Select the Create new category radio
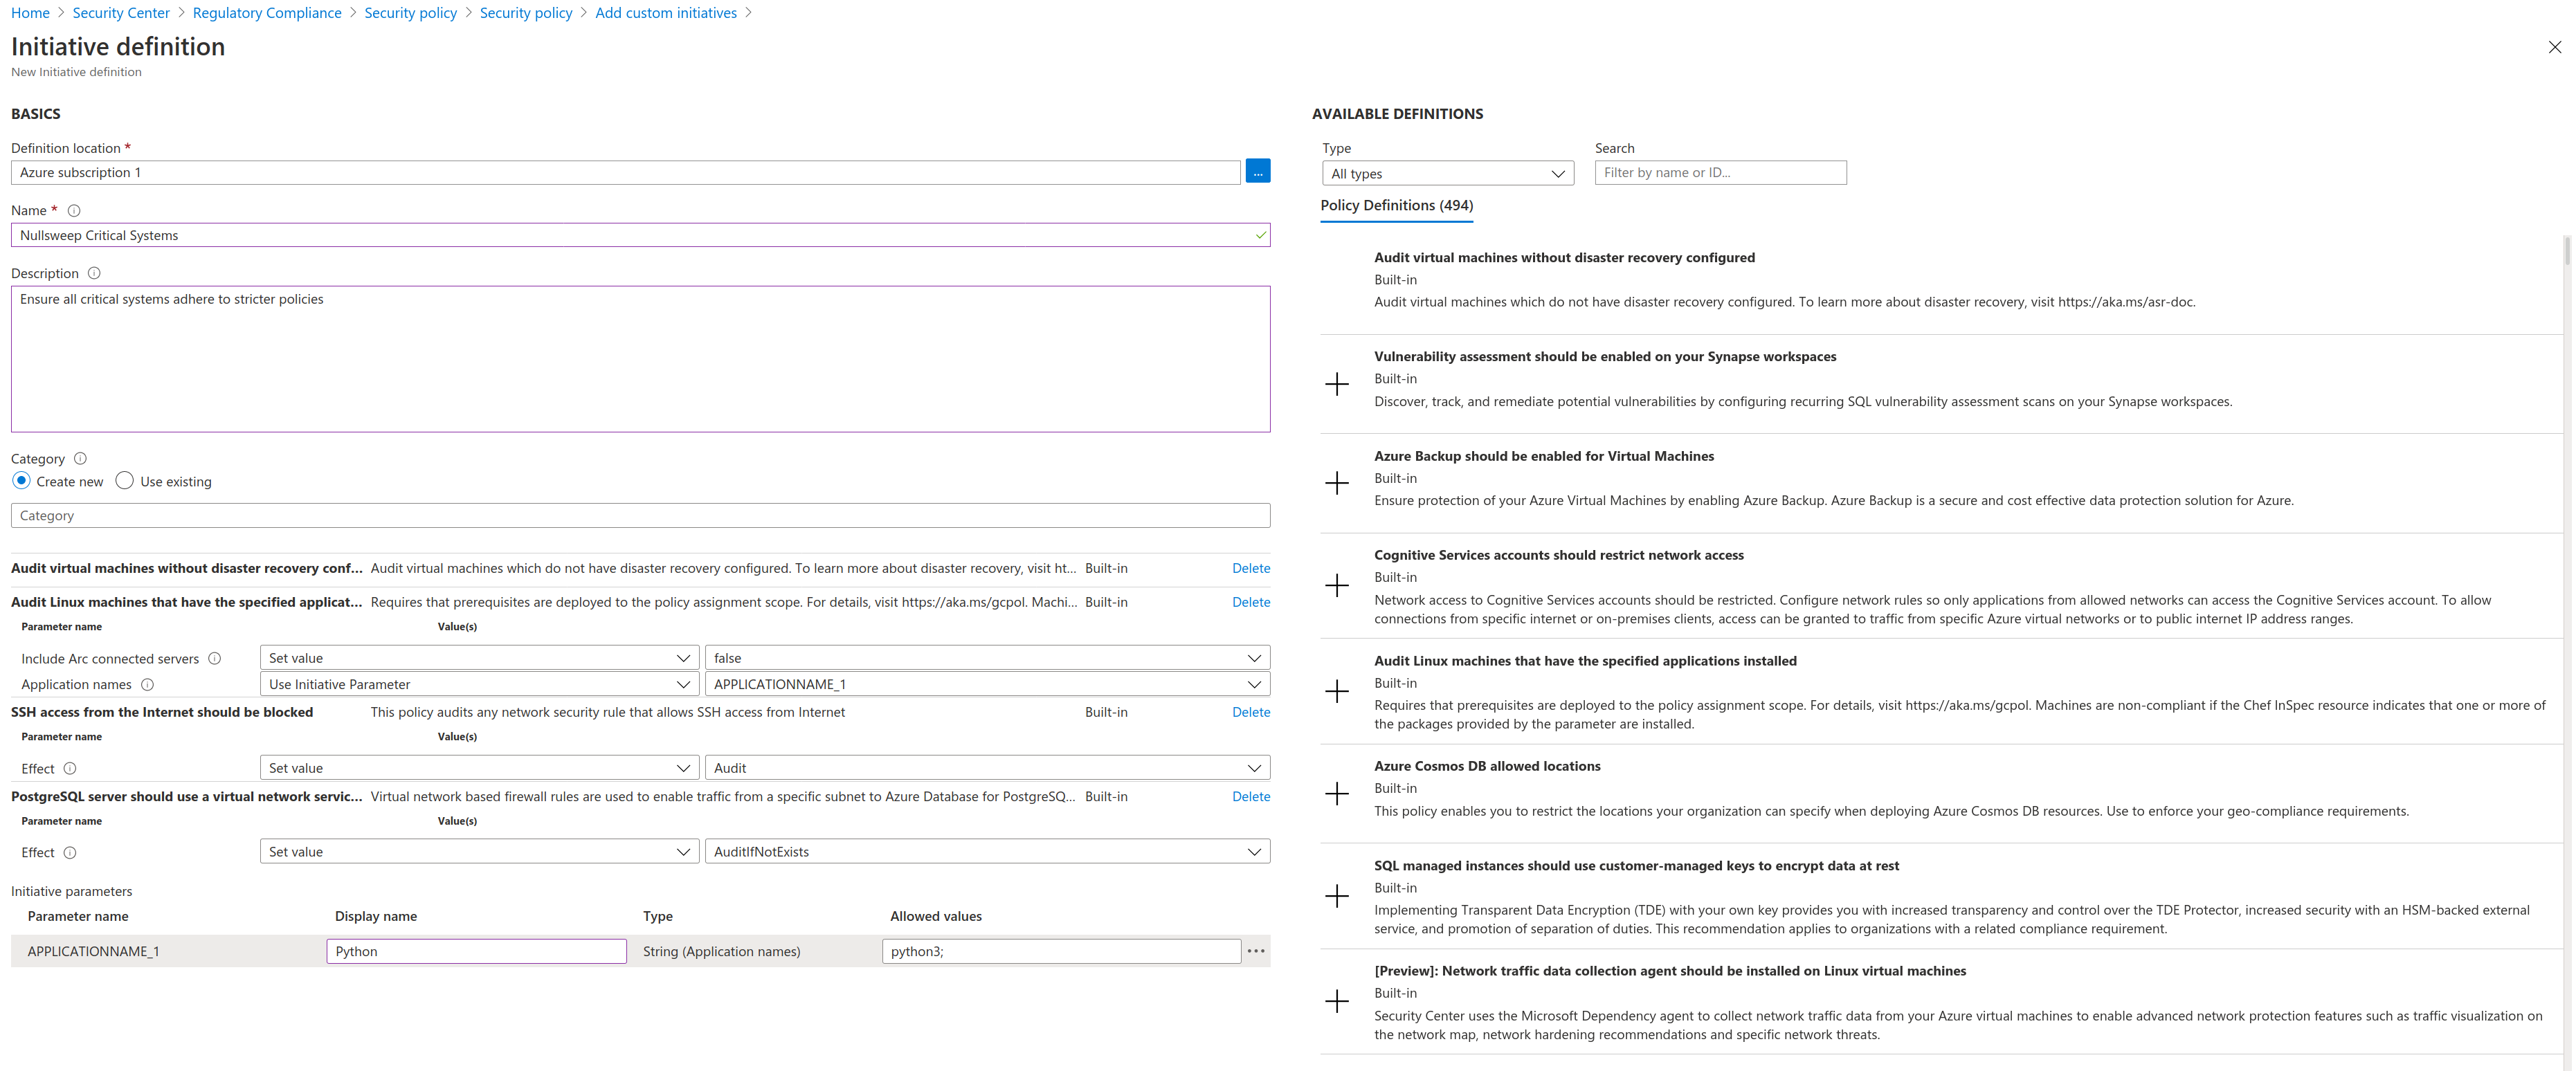The image size is (2576, 1071). coord(21,481)
